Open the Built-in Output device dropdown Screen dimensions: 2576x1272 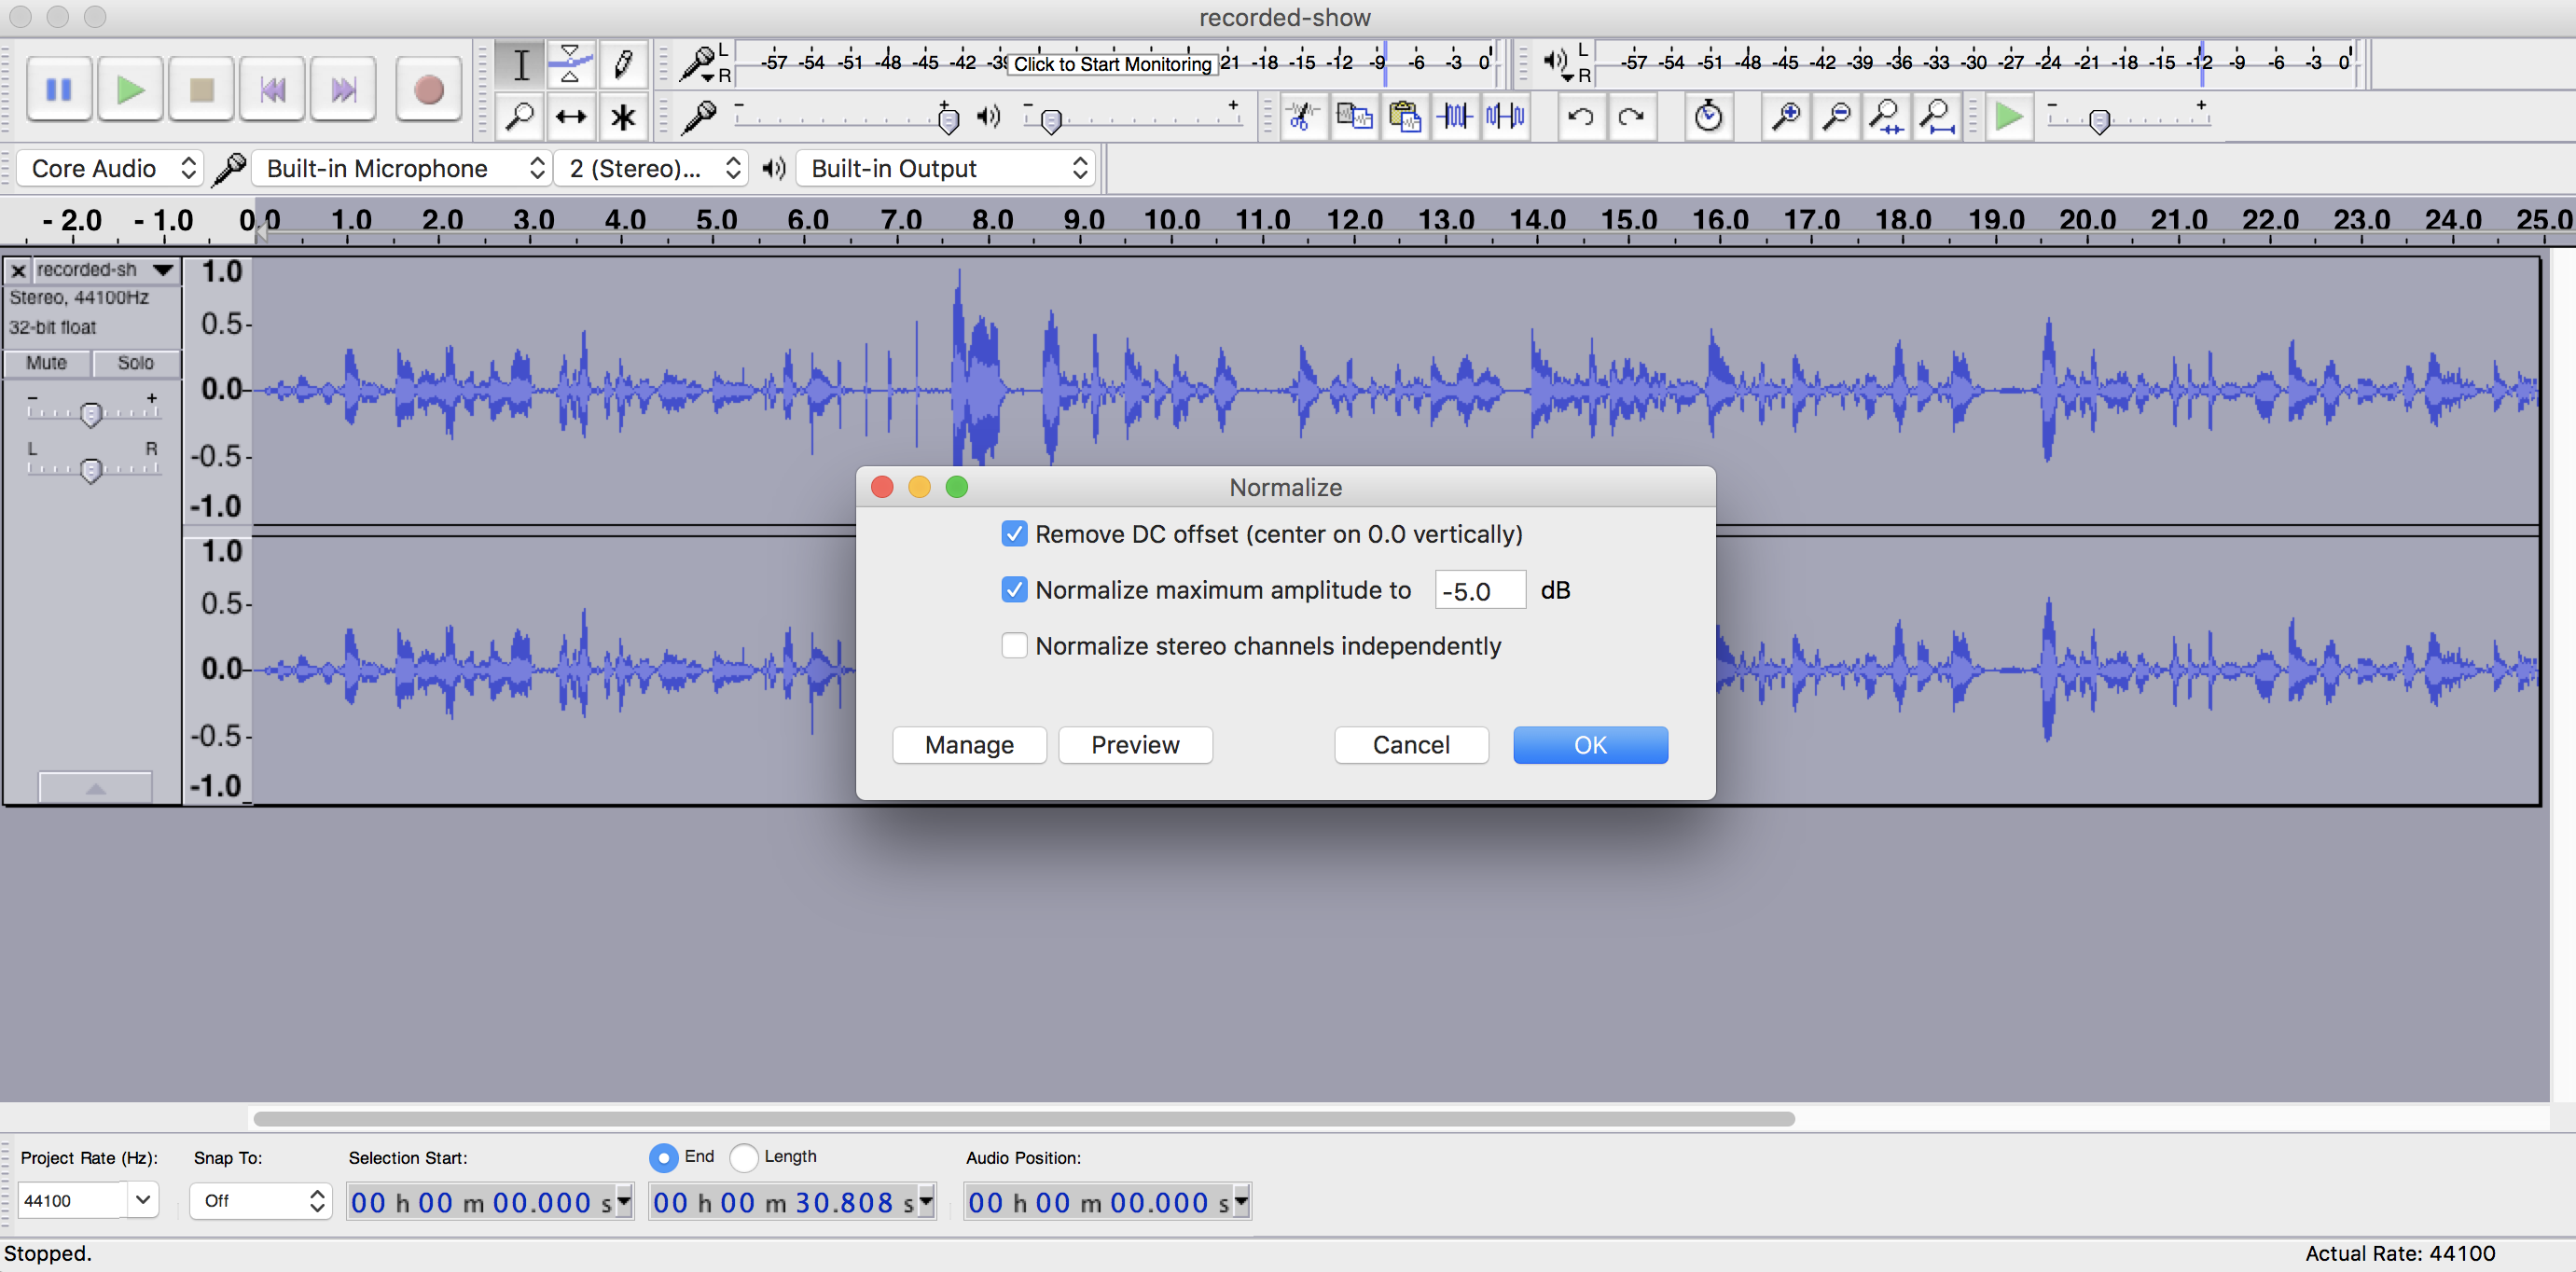(945, 168)
